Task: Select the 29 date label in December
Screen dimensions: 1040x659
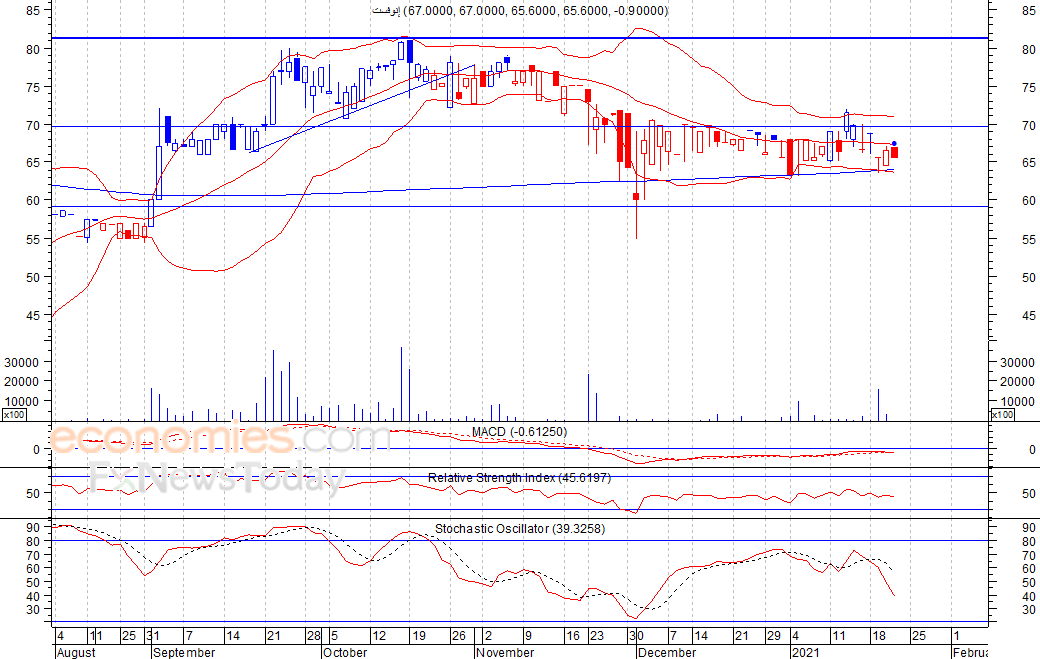Action: [773, 636]
